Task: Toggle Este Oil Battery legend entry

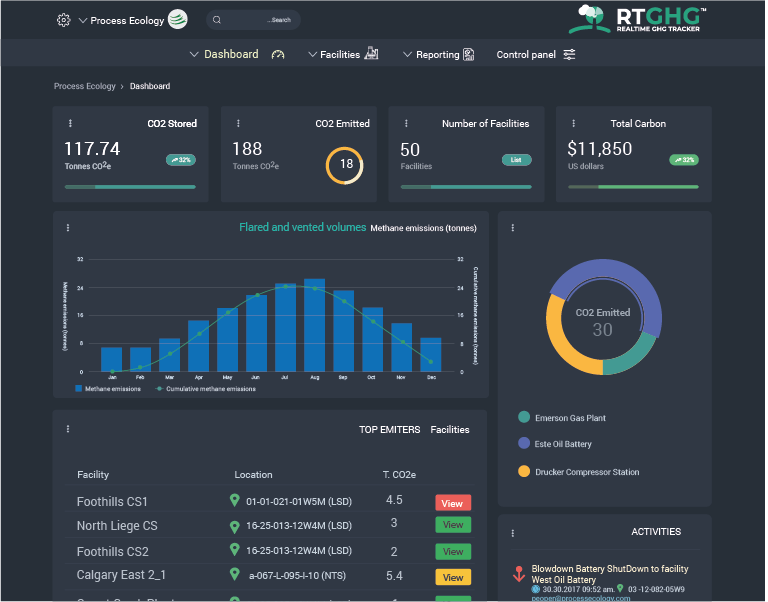Action: 555,443
